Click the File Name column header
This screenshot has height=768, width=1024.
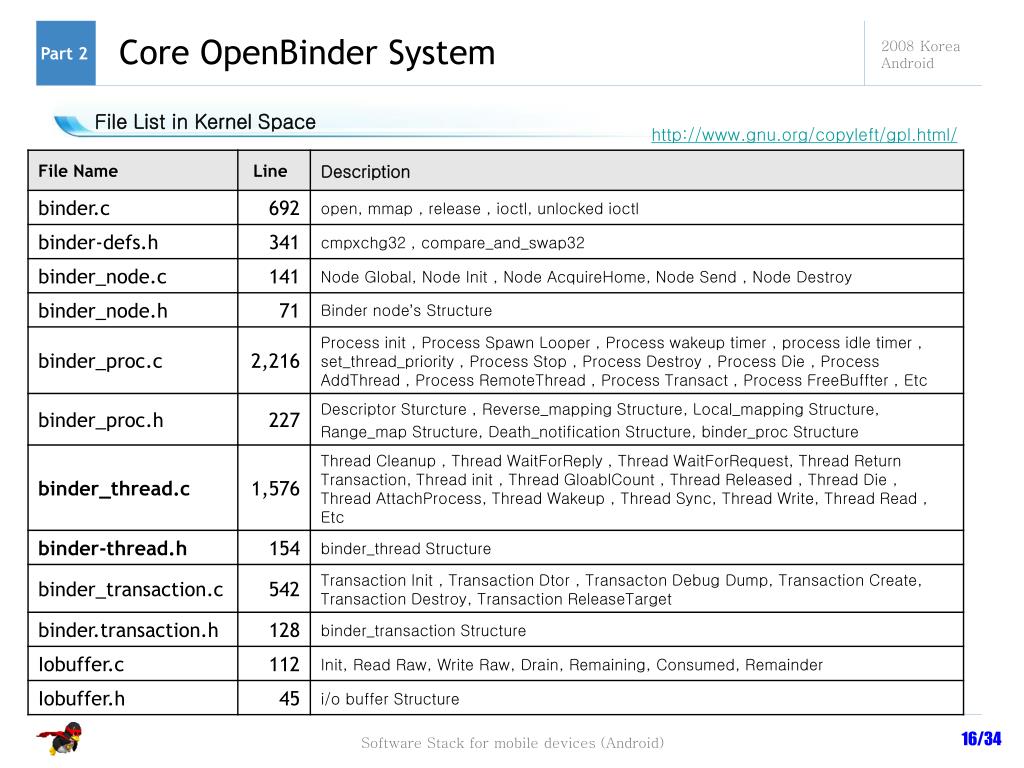pos(133,171)
